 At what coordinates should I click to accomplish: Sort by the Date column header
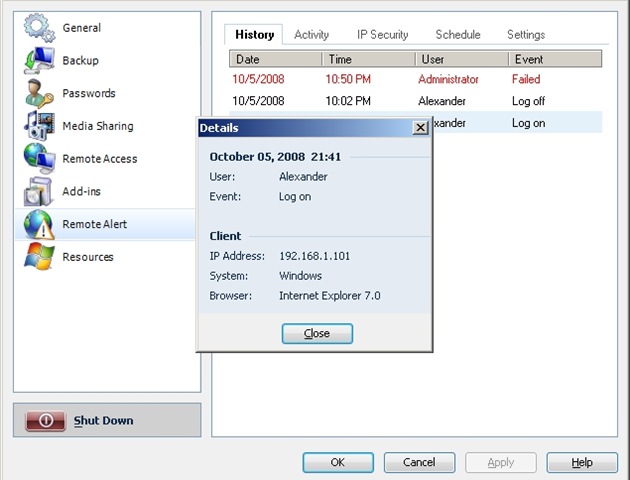[276, 59]
